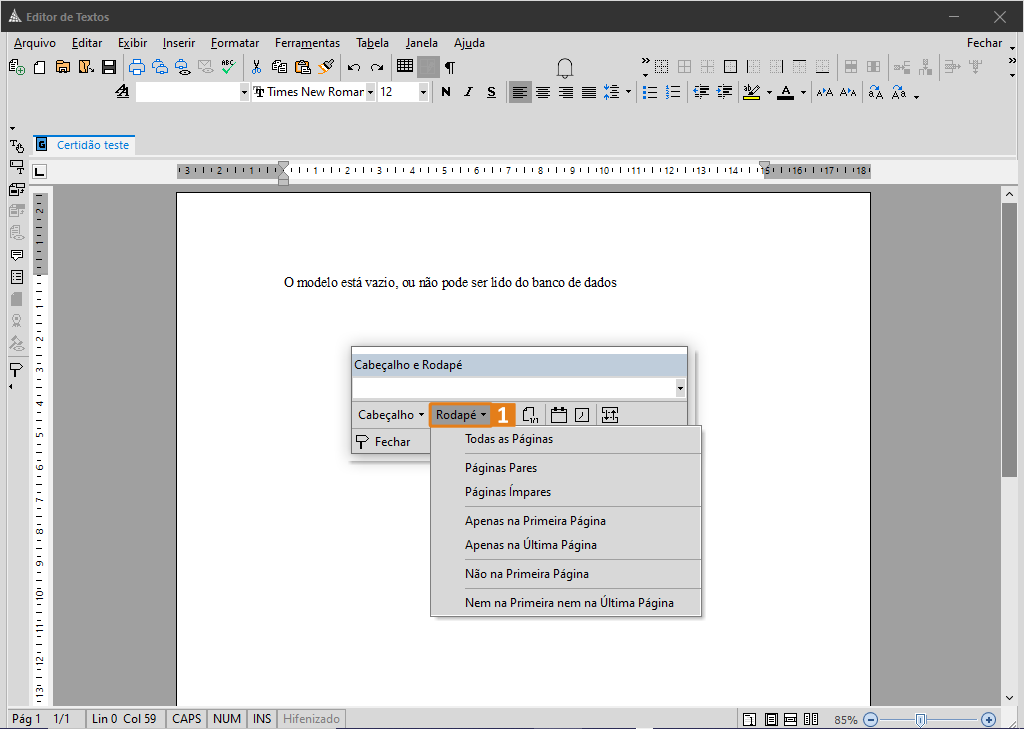Open the Times New Roman font dropdown

coord(370,92)
